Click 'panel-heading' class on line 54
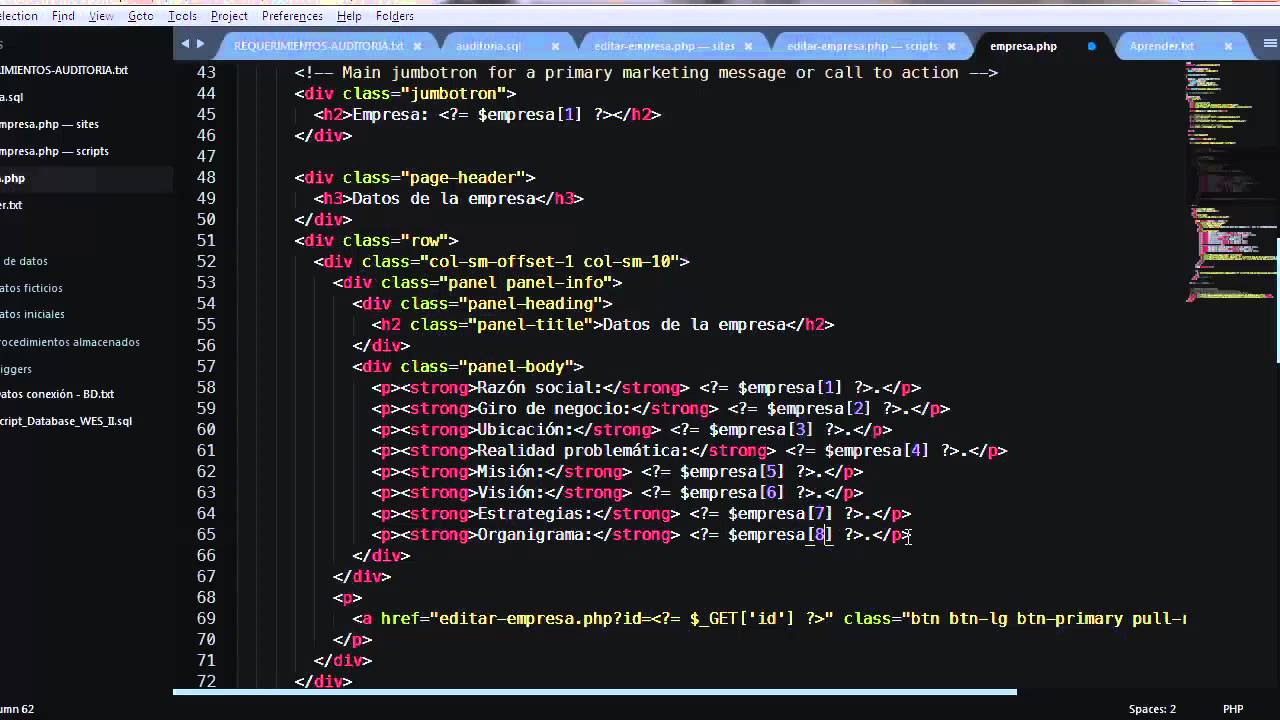1280x720 pixels. click(530, 303)
